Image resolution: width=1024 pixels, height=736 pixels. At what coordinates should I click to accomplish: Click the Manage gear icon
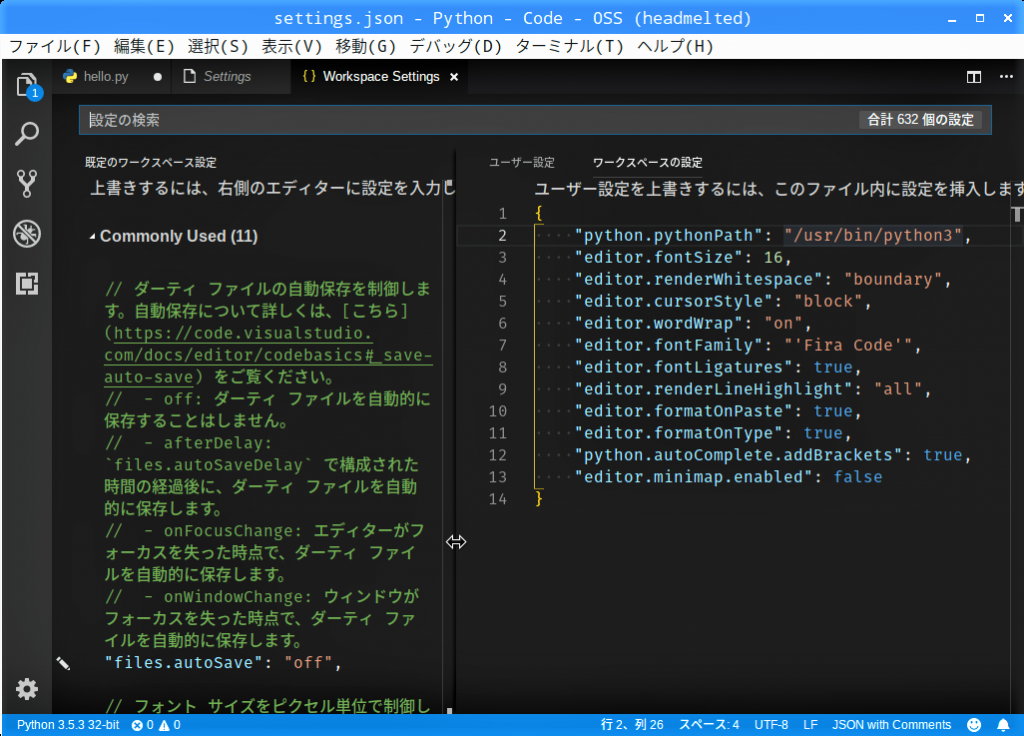pyautogui.click(x=27, y=689)
